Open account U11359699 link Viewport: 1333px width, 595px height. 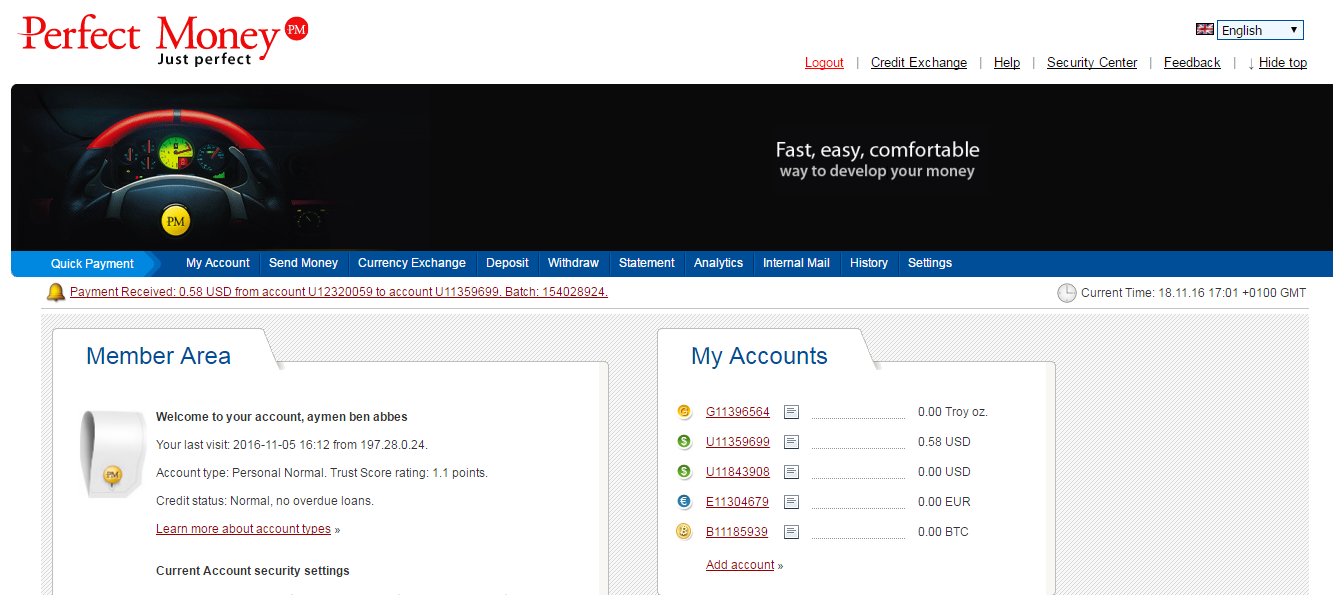pyautogui.click(x=738, y=442)
